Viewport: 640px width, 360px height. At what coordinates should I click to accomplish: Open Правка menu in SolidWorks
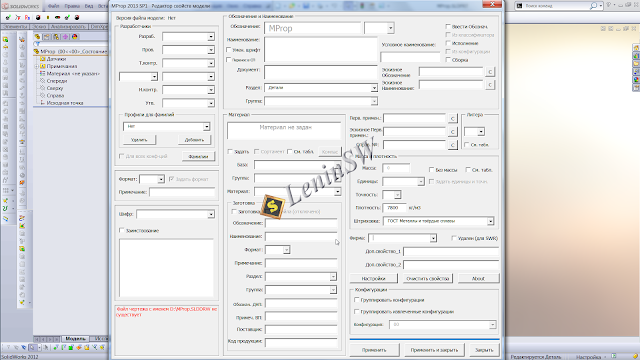72,6
